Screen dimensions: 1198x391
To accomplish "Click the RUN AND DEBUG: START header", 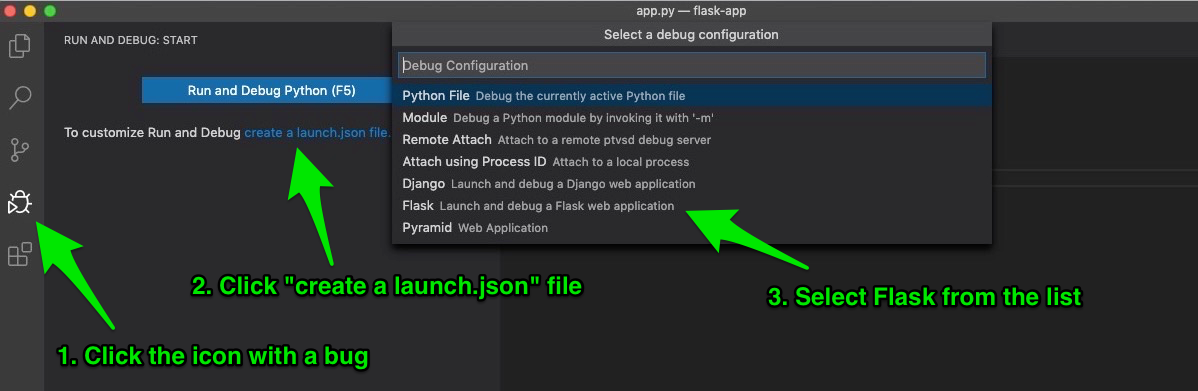I will click(131, 40).
